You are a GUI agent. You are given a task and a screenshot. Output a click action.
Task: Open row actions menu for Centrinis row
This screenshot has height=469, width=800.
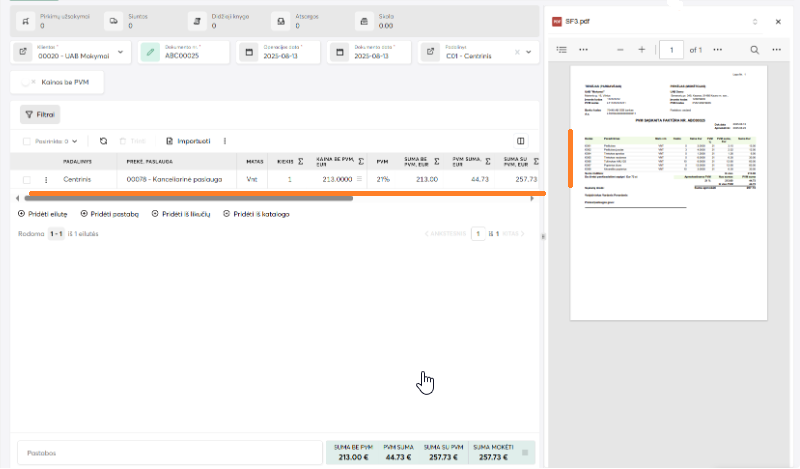[x=46, y=180]
